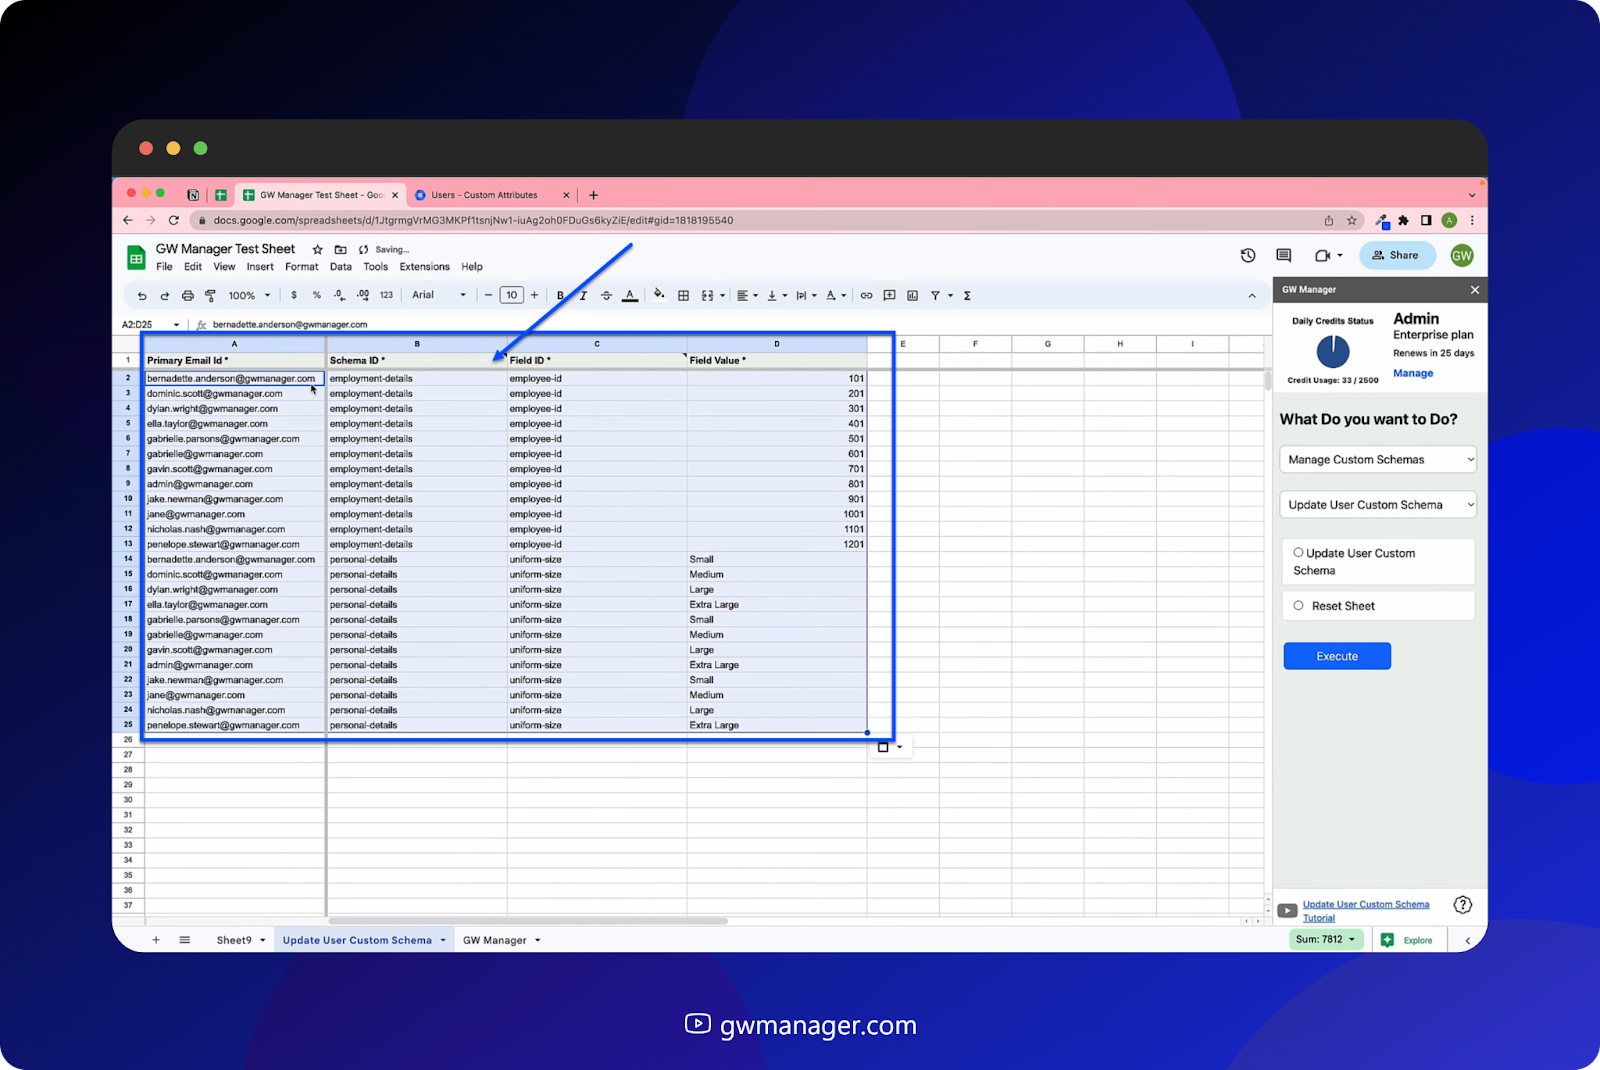
Task: Insert a link using chain icon
Action: pos(866,296)
